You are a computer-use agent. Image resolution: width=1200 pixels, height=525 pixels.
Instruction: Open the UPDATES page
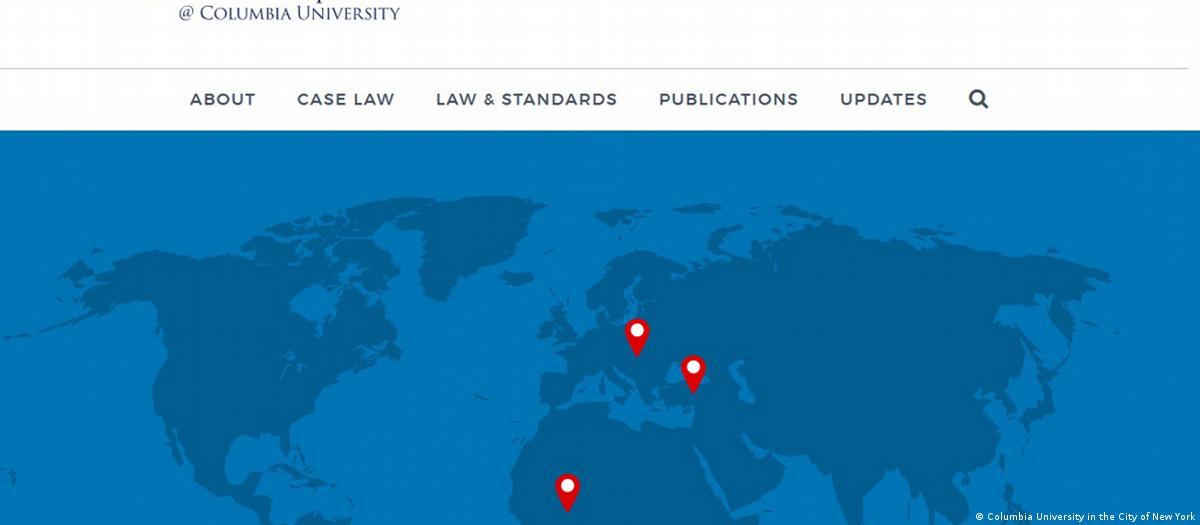(883, 99)
